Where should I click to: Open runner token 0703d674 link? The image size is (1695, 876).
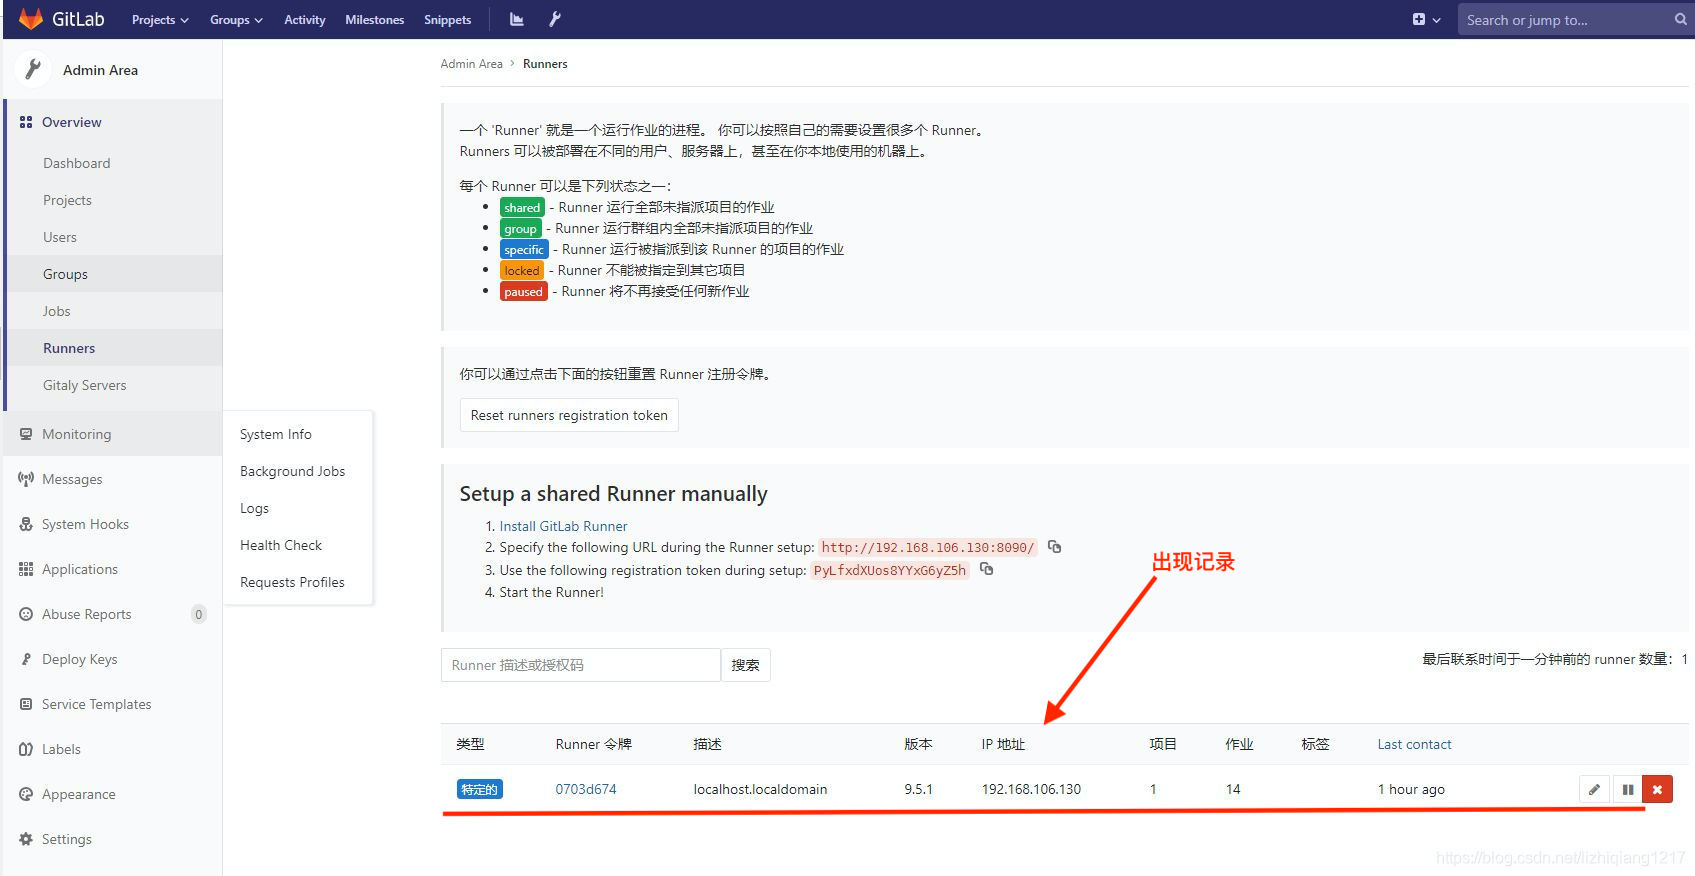pyautogui.click(x=586, y=789)
